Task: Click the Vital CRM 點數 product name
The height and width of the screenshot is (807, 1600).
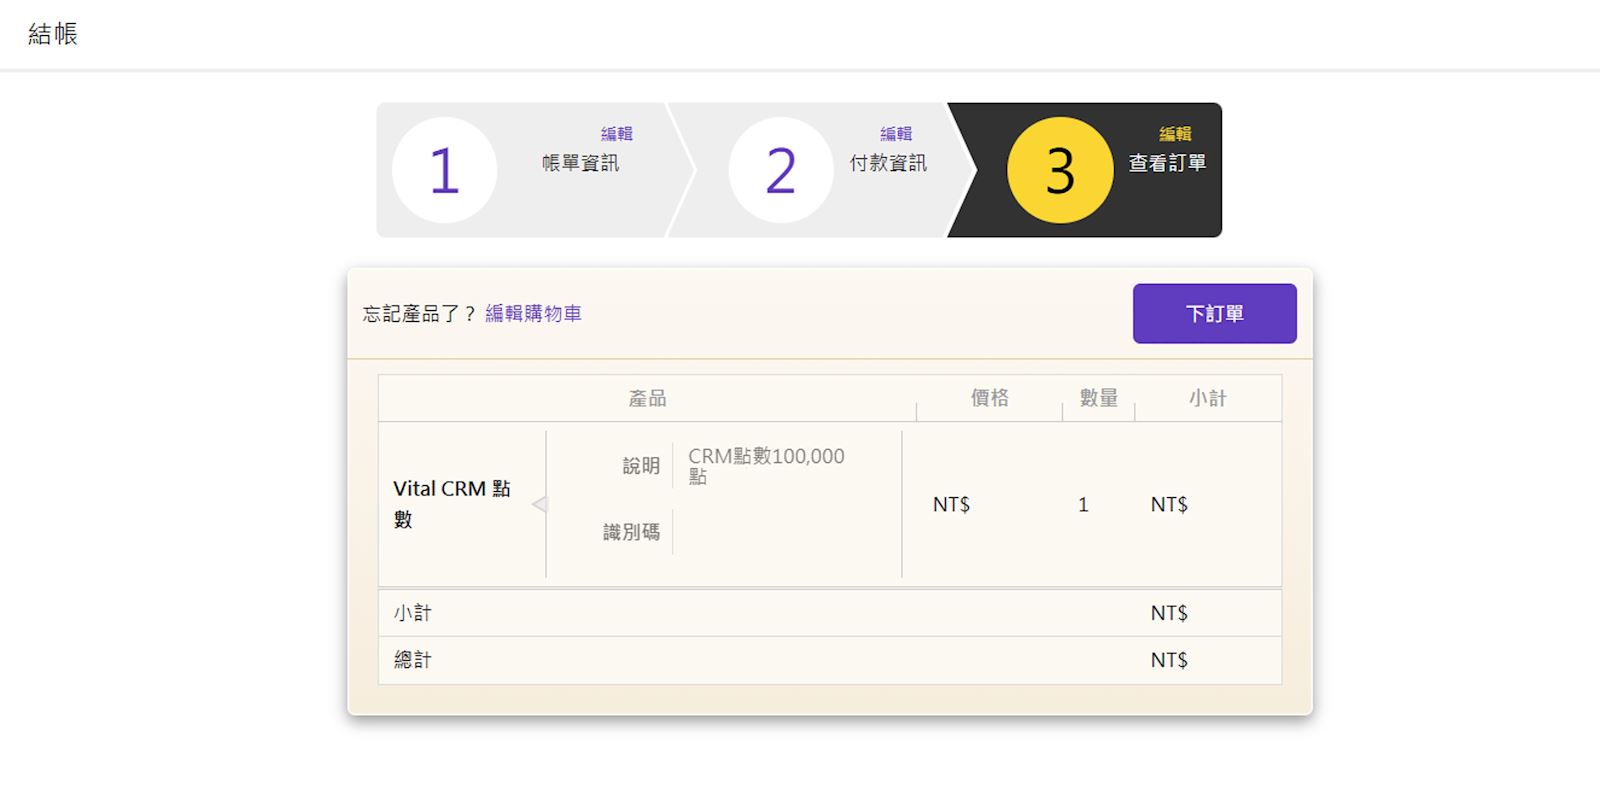Action: pyautogui.click(x=452, y=504)
